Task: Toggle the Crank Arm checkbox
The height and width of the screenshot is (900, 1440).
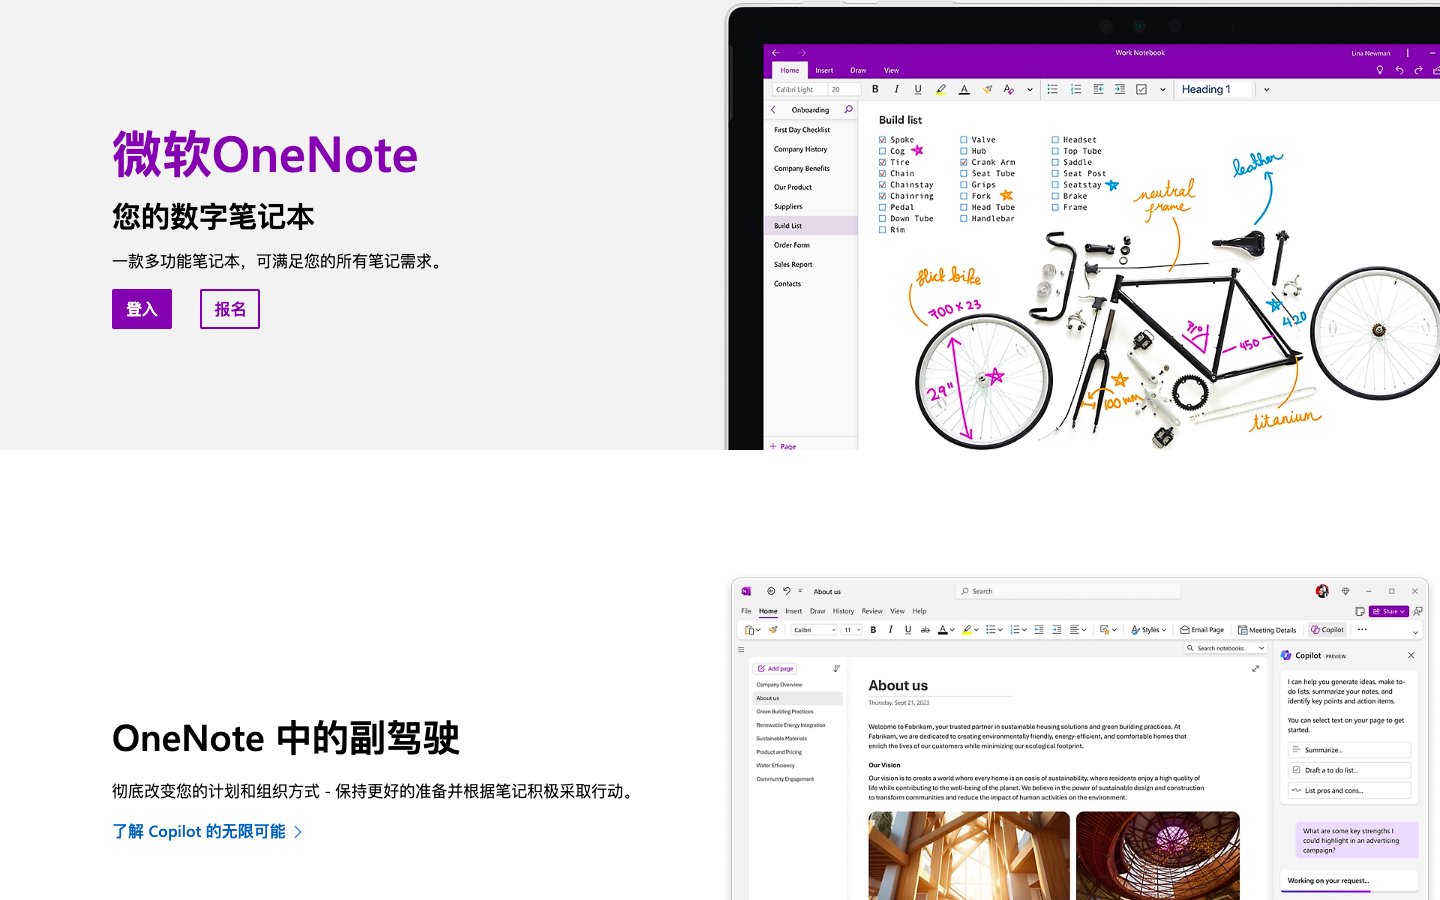Action: coord(964,162)
